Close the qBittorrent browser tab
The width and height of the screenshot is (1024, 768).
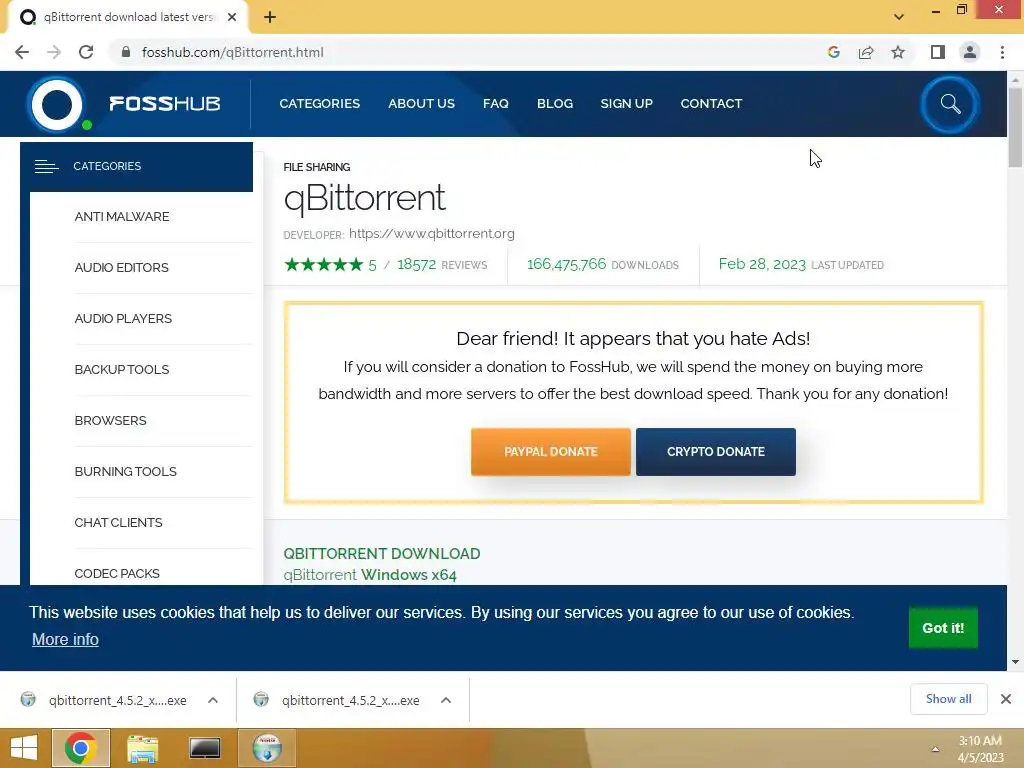[232, 17]
